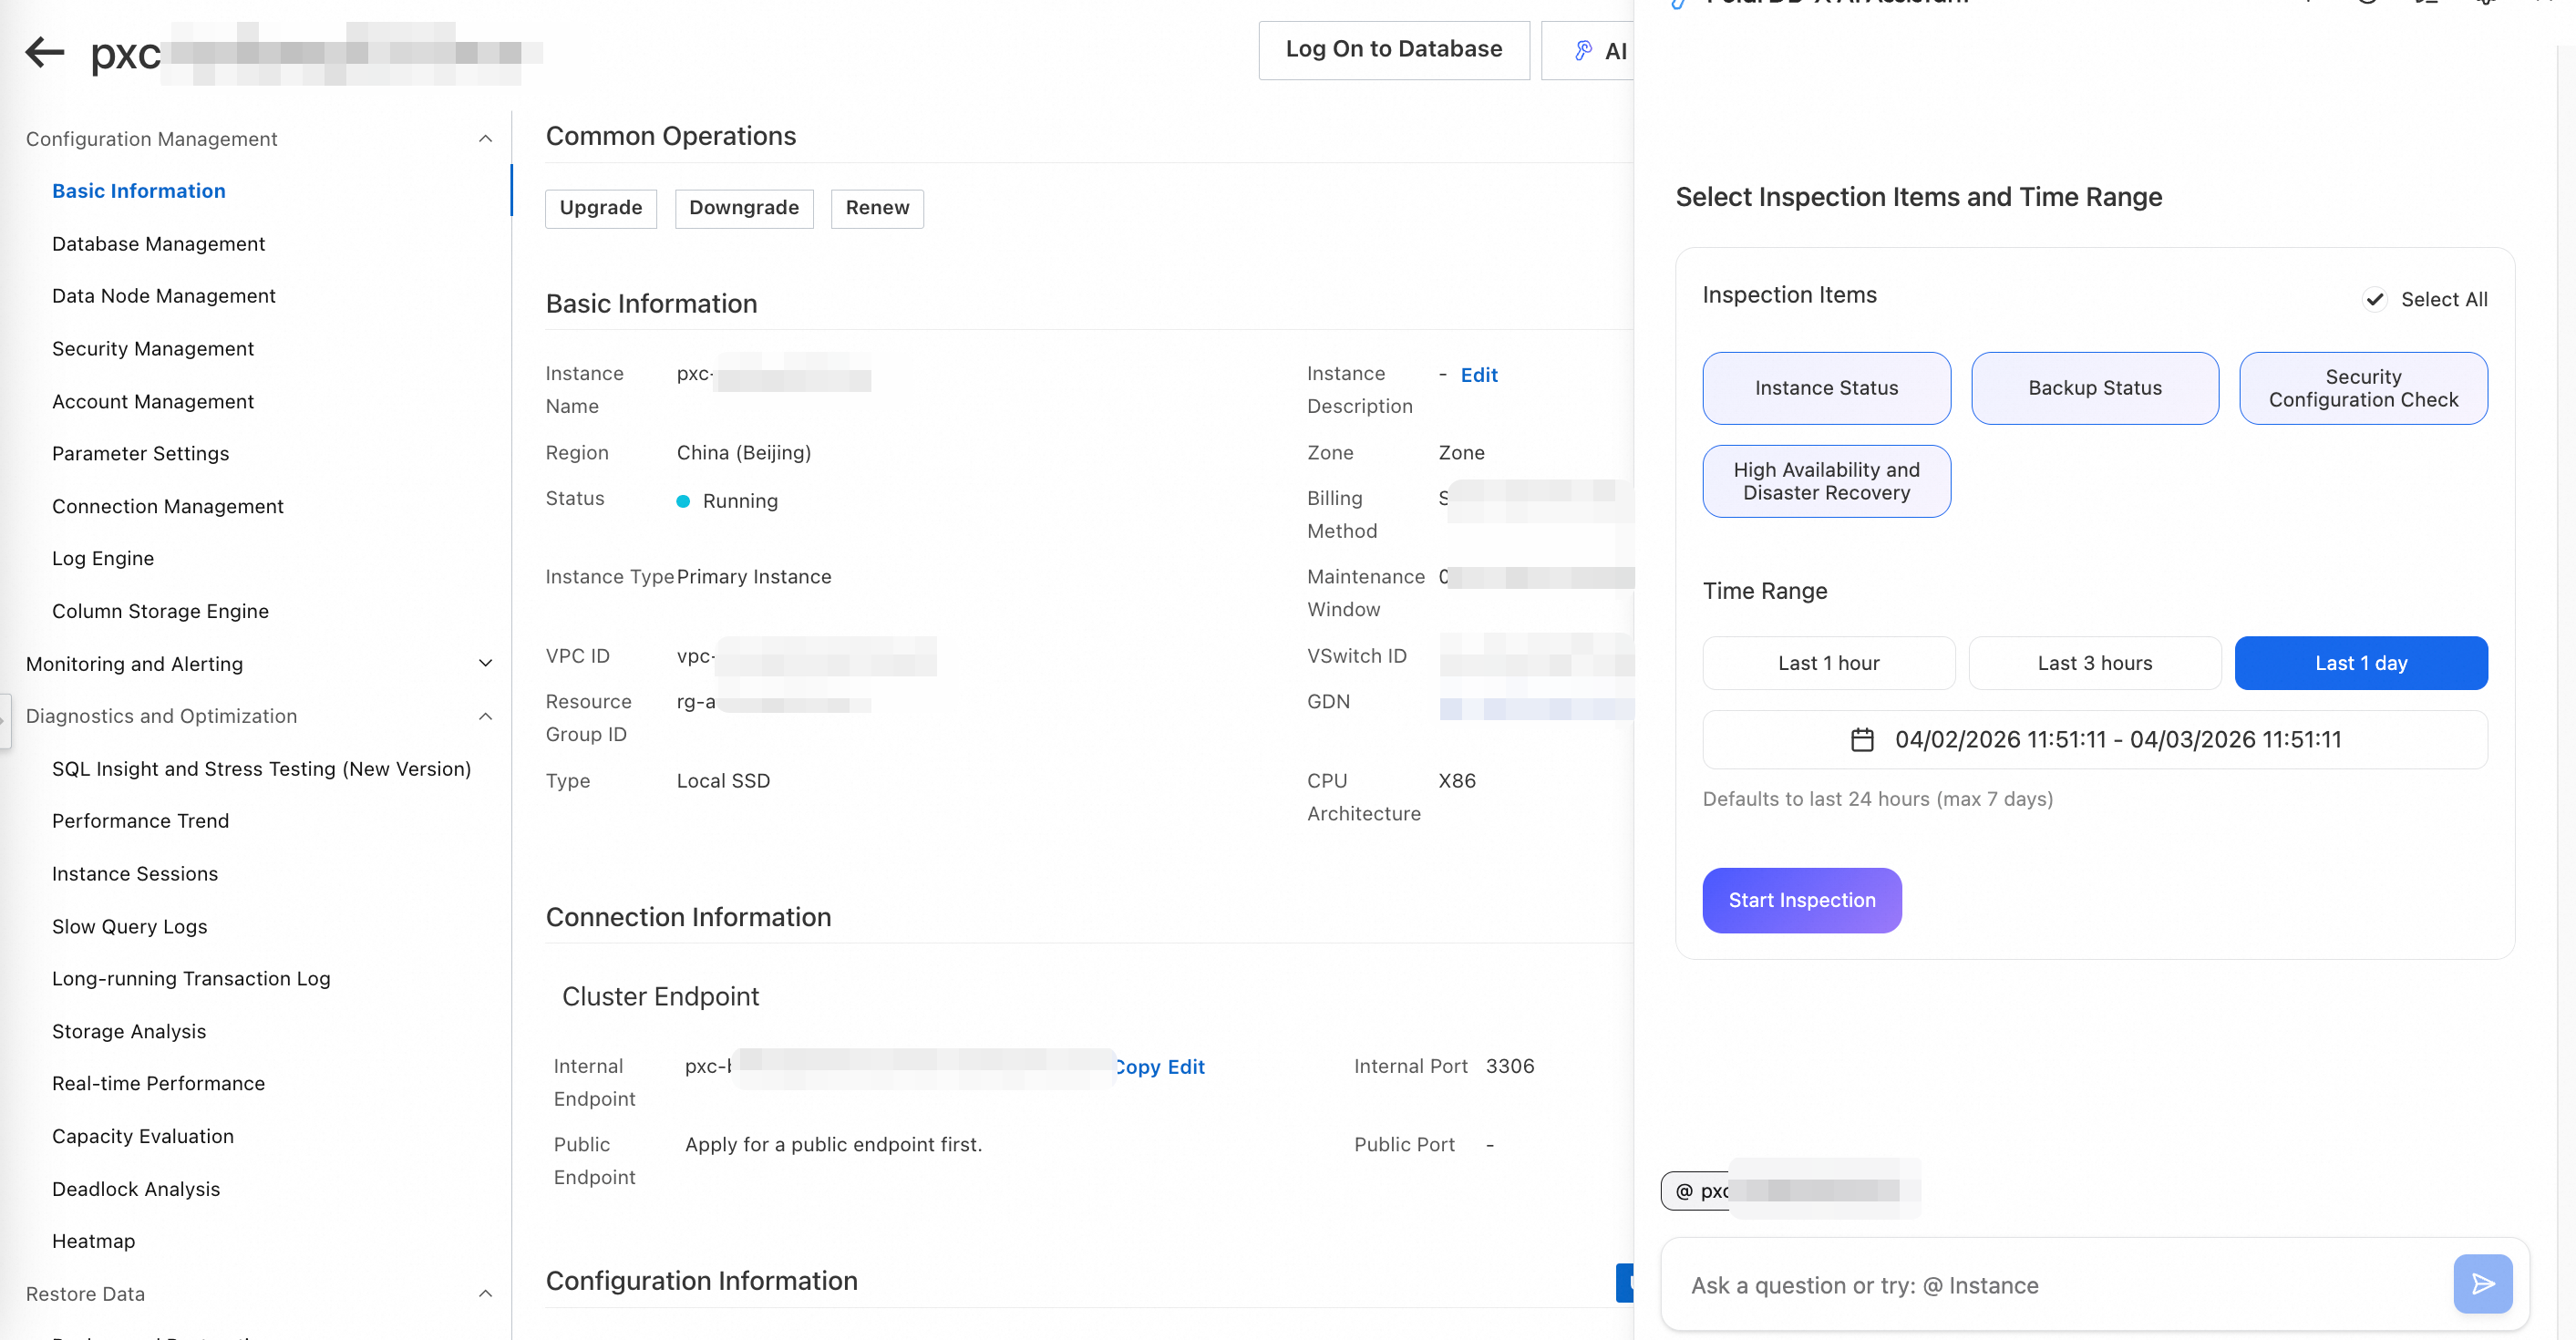Click the calendar icon in date range
The height and width of the screenshot is (1340, 2576).
pyautogui.click(x=1861, y=740)
